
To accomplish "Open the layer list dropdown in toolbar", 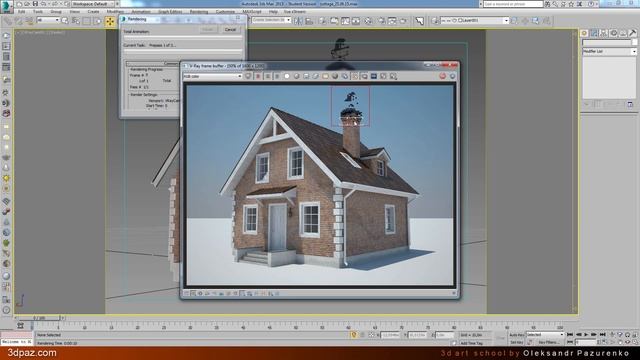I will (475, 20).
